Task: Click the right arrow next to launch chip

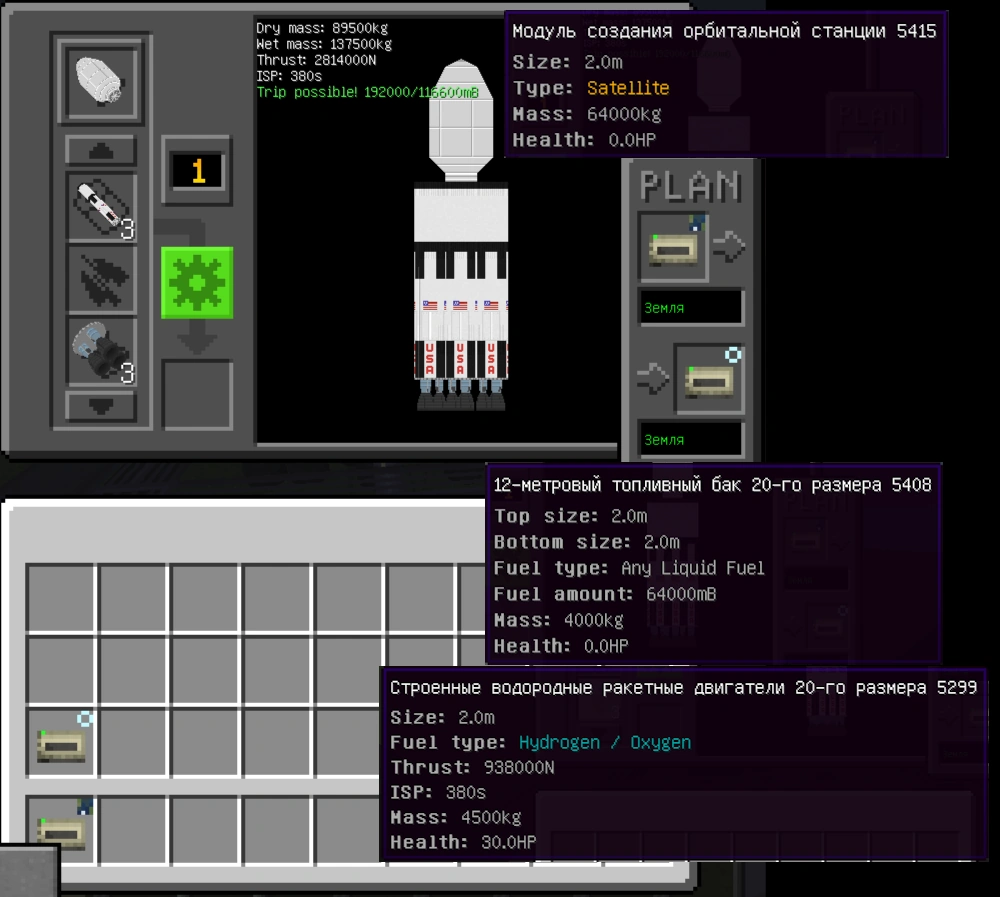Action: pos(729,247)
